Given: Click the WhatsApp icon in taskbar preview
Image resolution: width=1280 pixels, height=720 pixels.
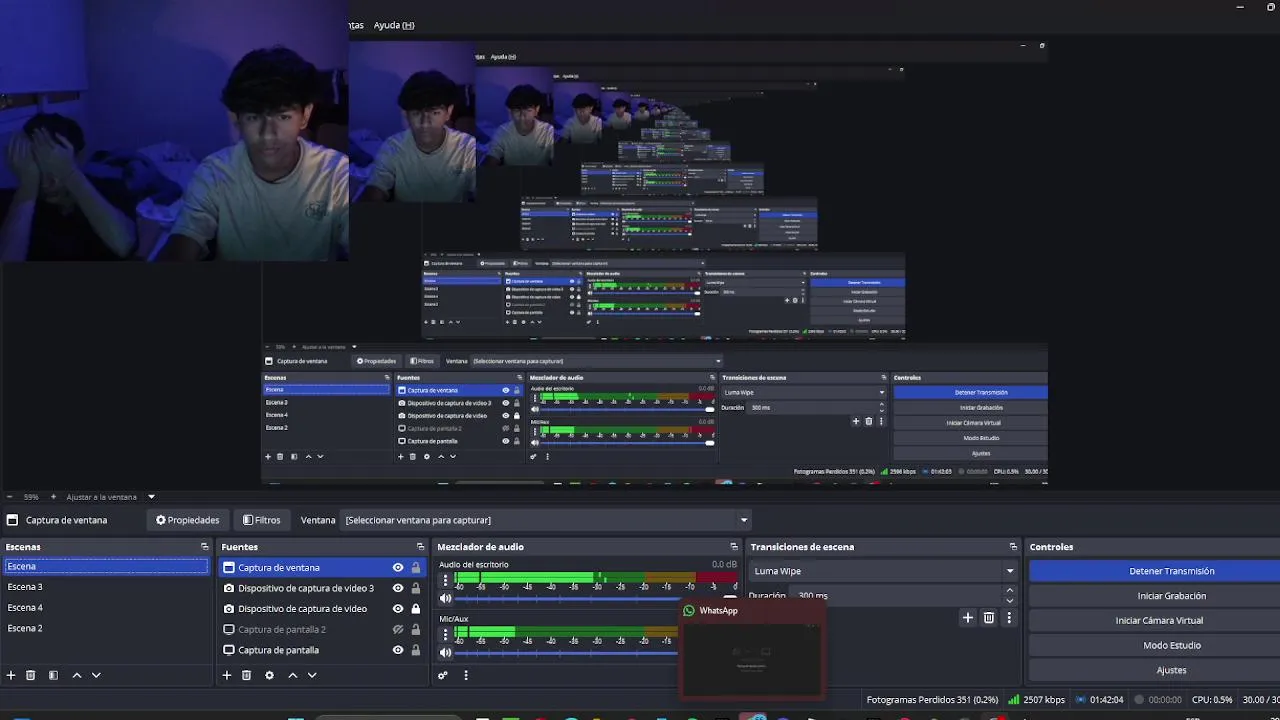Looking at the screenshot, I should coord(689,611).
